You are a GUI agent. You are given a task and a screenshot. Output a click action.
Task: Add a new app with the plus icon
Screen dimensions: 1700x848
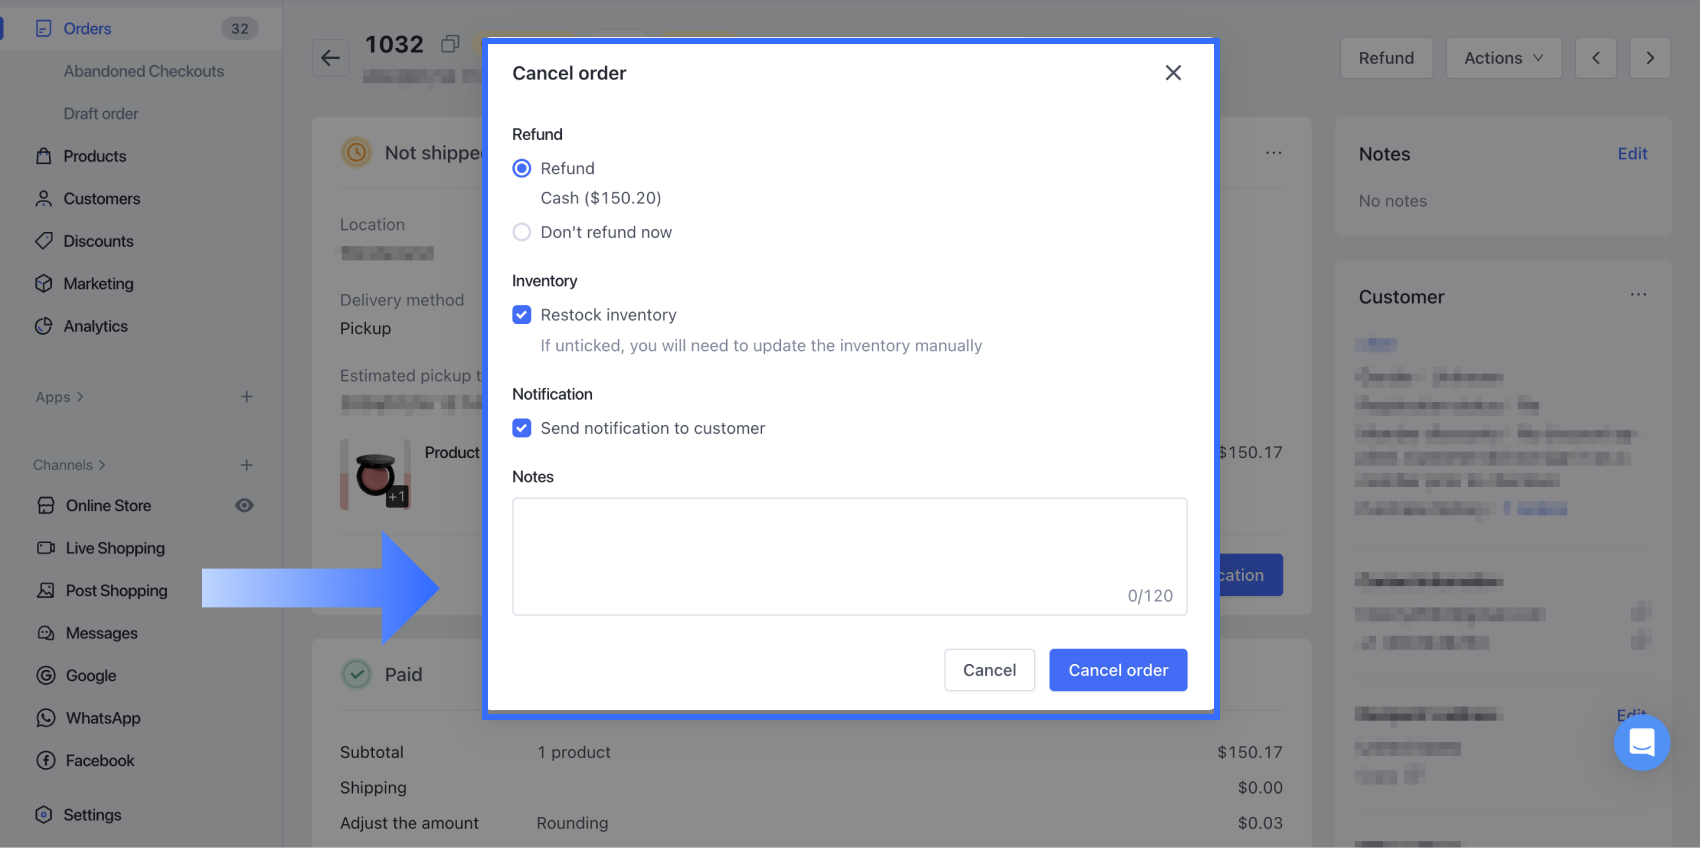247,397
